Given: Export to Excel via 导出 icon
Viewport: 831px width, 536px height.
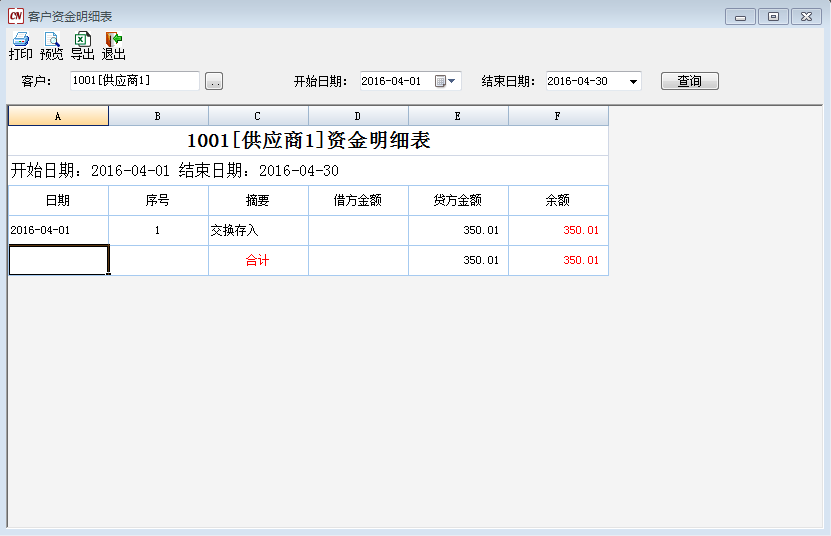Looking at the screenshot, I should [x=82, y=46].
